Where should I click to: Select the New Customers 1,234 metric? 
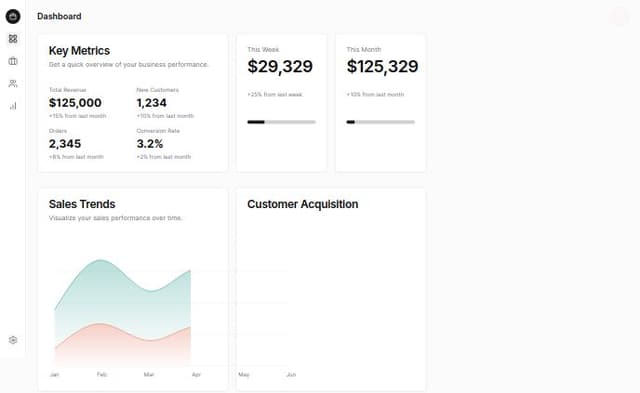165,103
